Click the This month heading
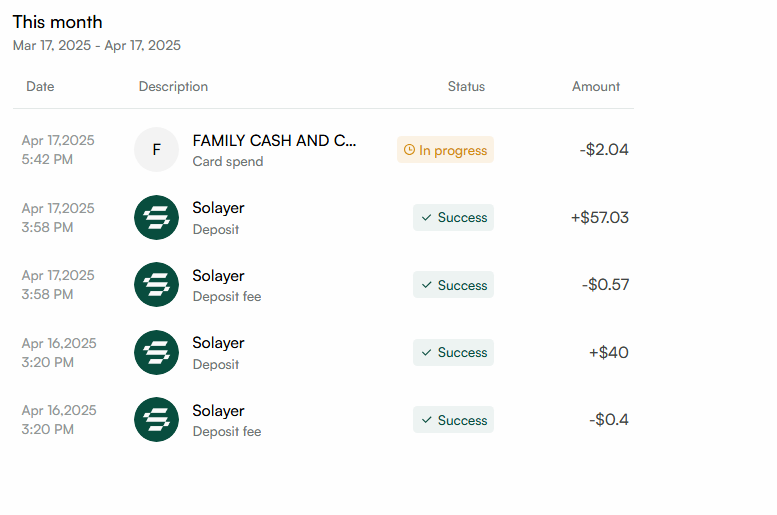The height and width of the screenshot is (515, 777). click(x=57, y=22)
